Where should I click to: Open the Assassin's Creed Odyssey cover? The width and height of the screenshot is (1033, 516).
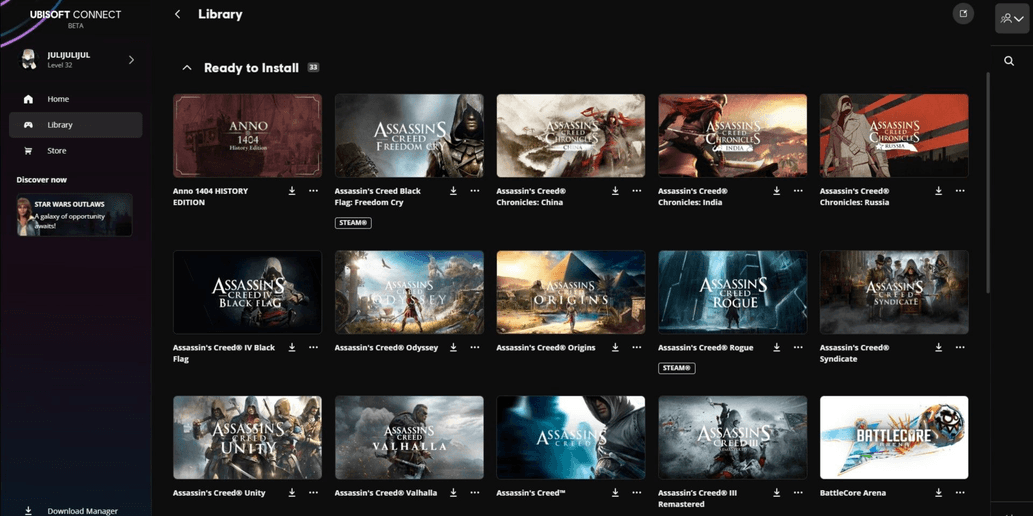click(409, 292)
